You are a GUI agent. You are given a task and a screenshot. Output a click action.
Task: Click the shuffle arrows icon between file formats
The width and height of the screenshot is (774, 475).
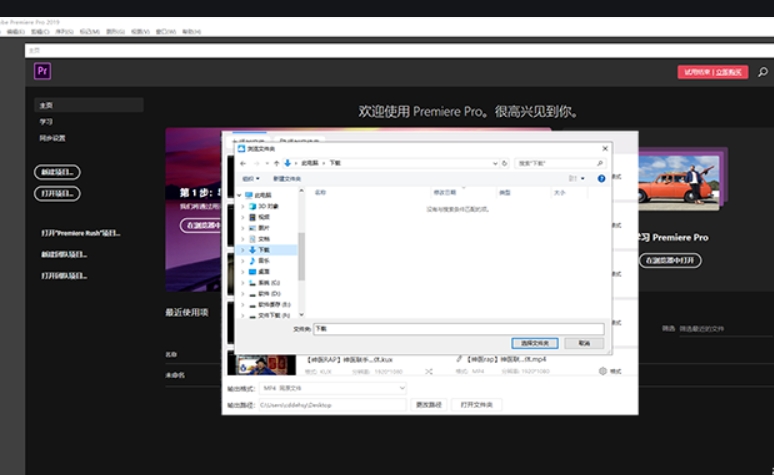coord(428,371)
